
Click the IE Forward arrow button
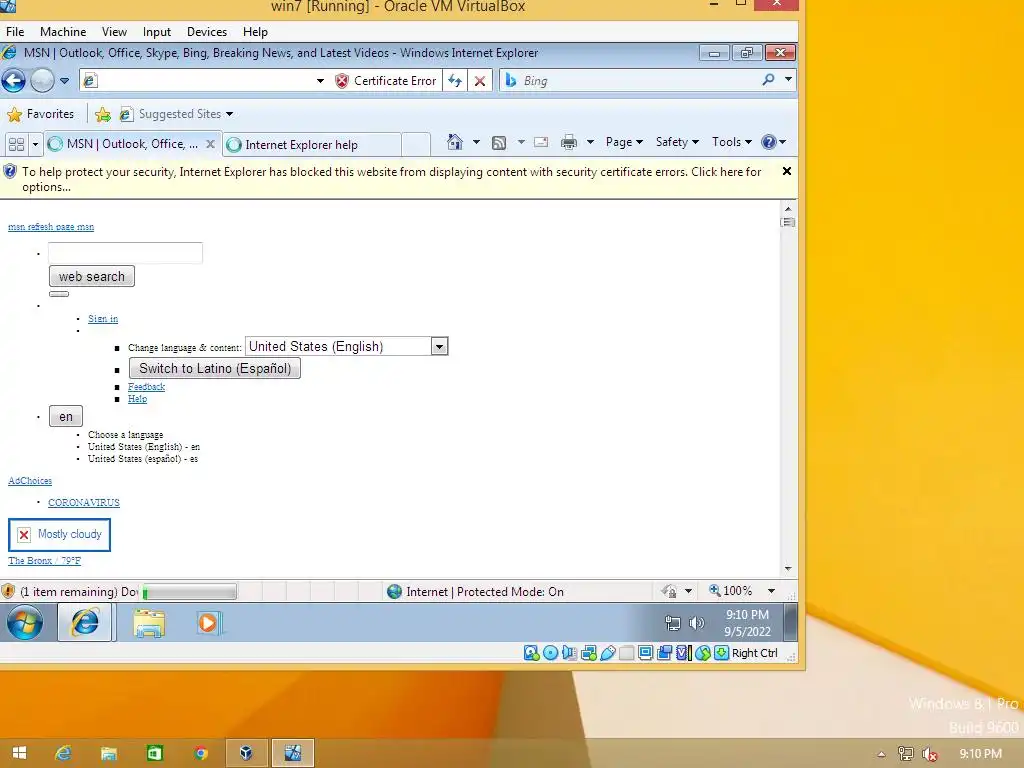pyautogui.click(x=42, y=80)
